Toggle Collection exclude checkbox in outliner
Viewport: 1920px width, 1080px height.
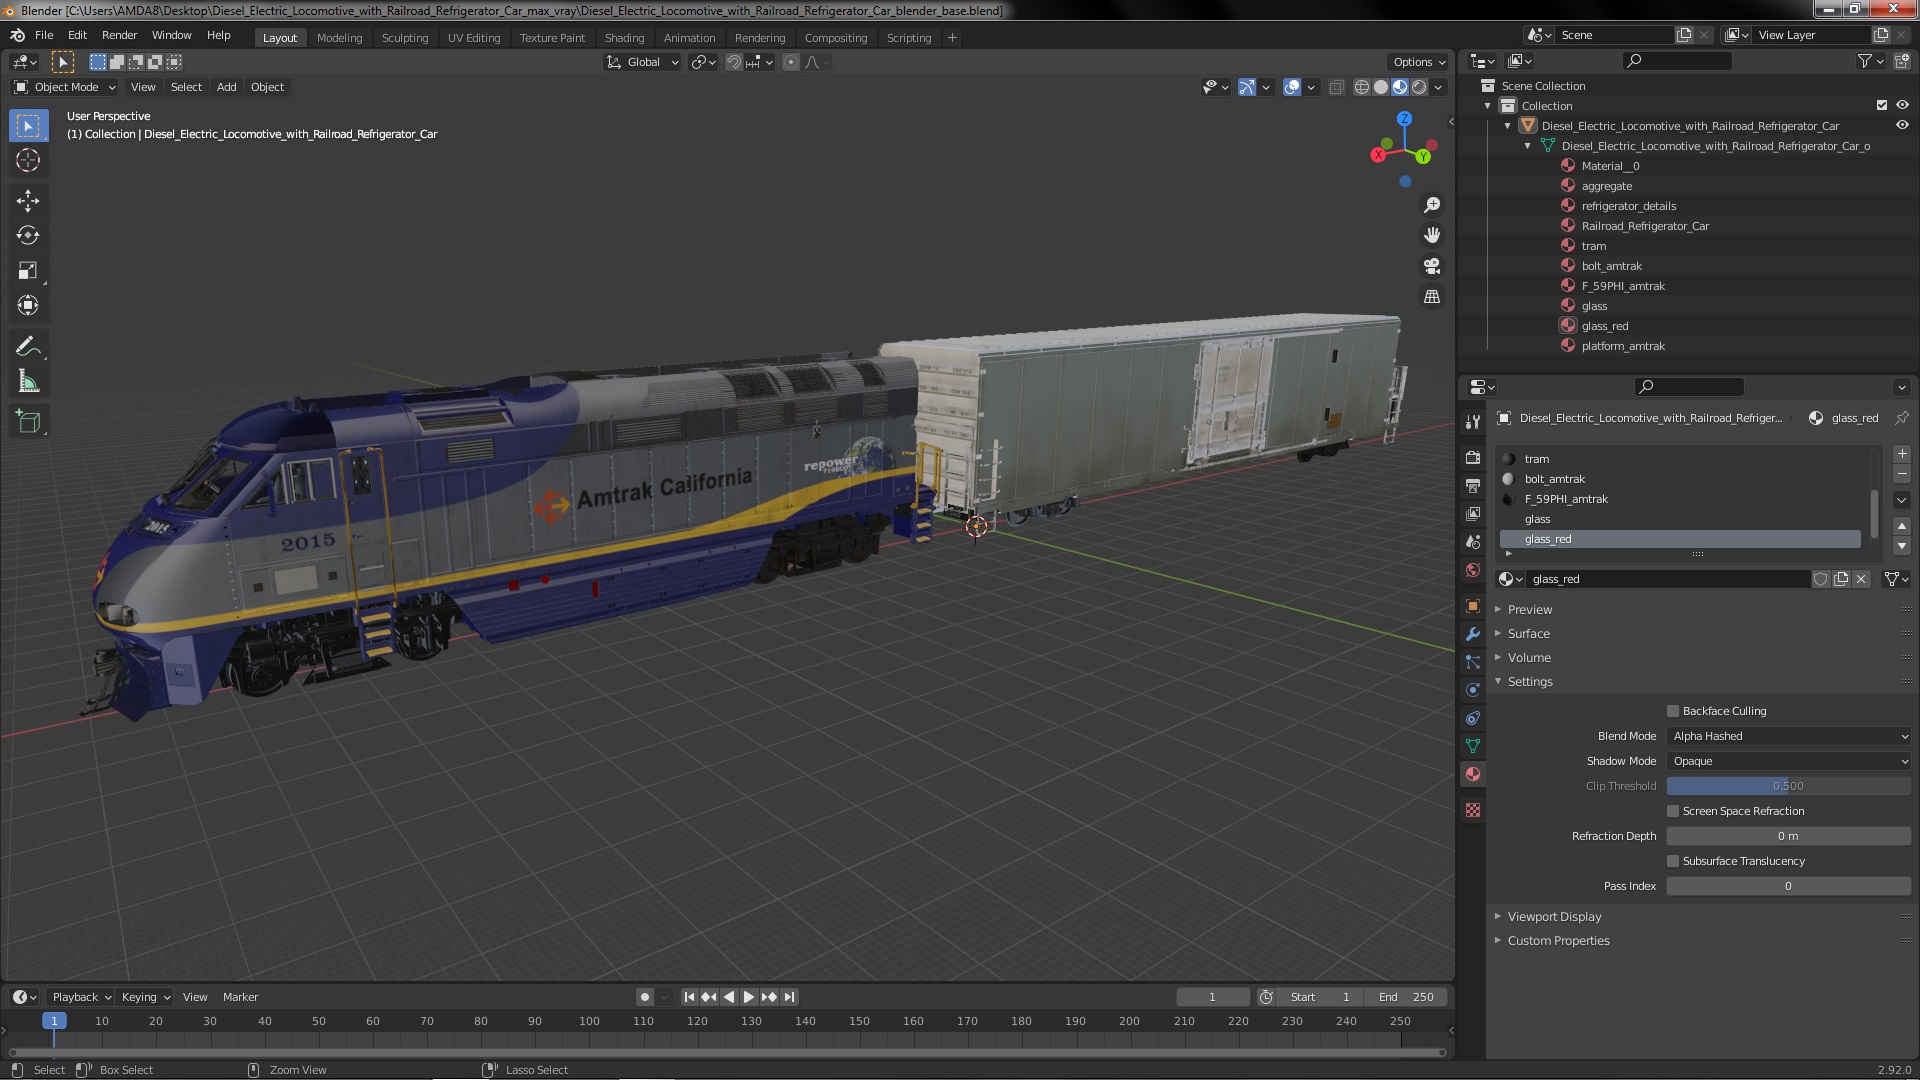coord(1881,105)
